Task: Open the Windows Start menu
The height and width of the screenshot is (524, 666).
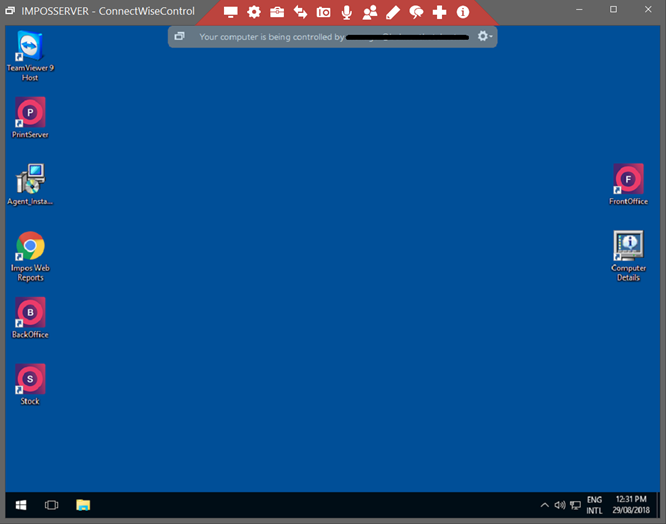Action: coord(21,505)
